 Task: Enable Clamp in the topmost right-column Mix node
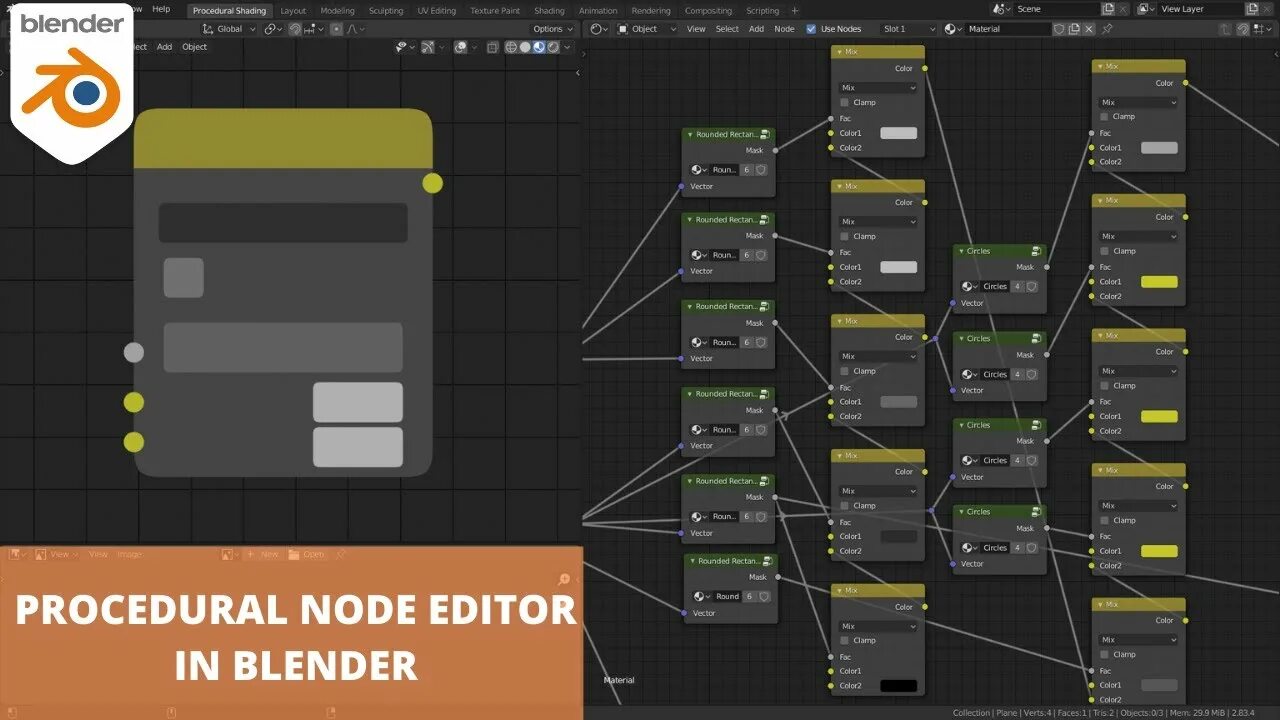click(1105, 116)
